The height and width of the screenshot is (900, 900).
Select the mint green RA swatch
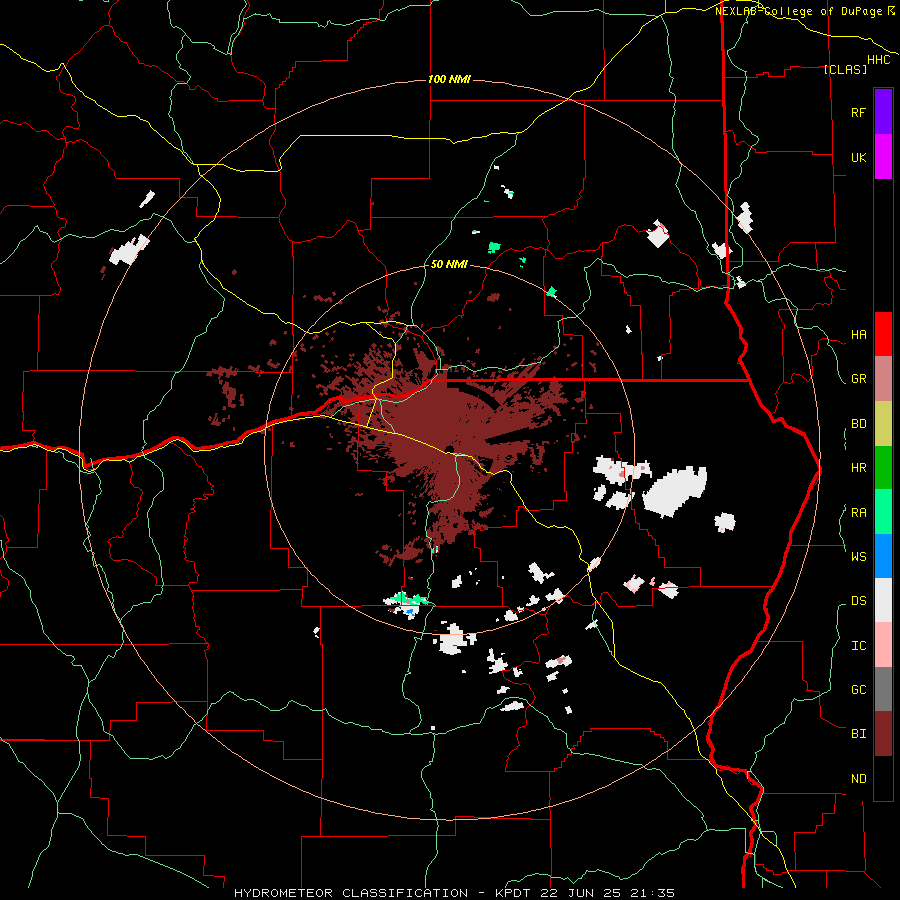[x=883, y=512]
